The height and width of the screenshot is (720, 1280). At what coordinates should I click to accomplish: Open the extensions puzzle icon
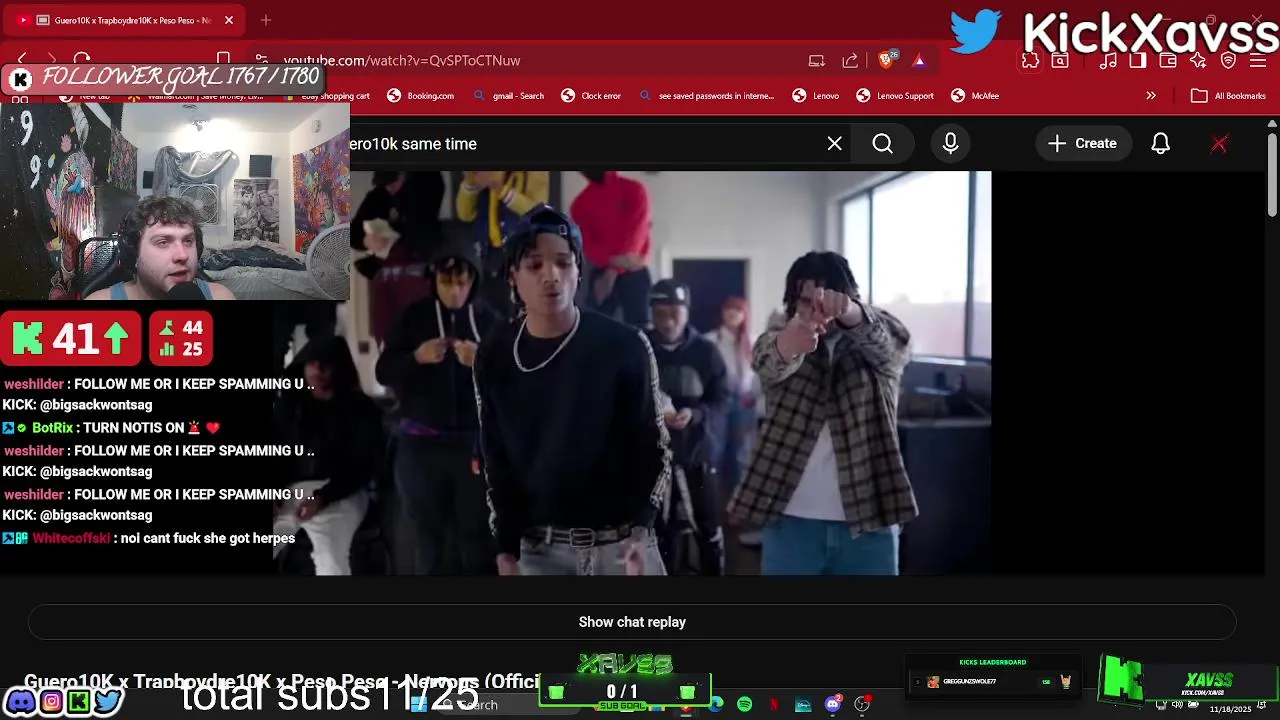point(1031,61)
